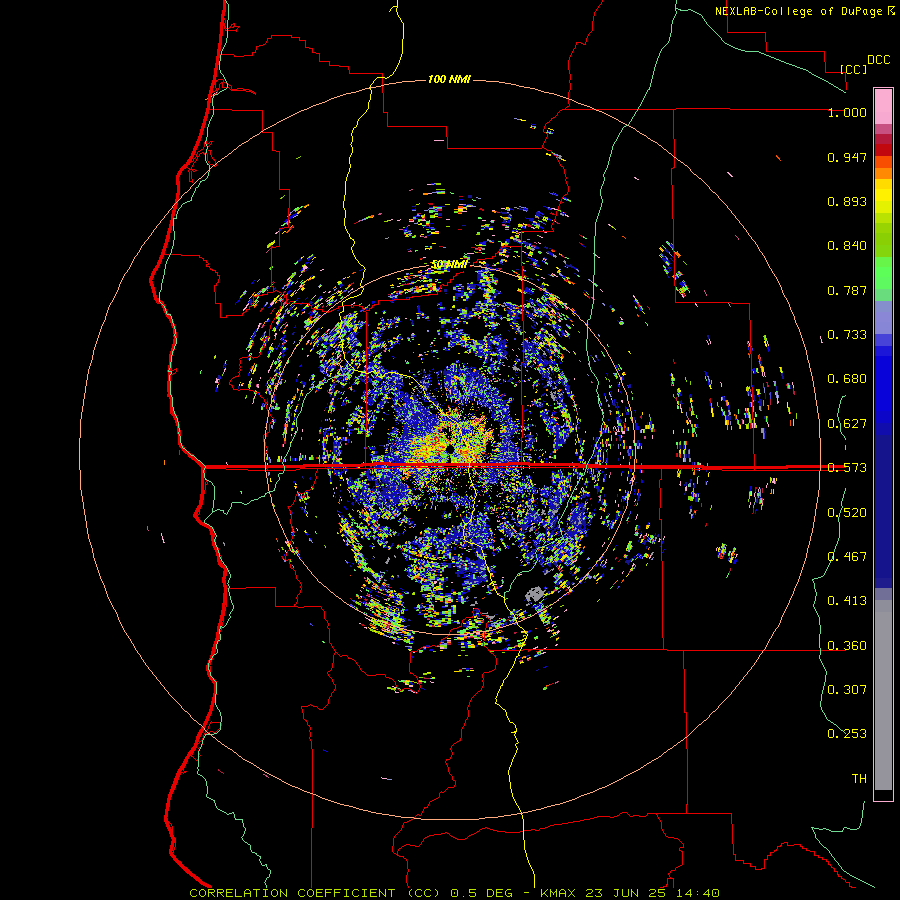The width and height of the screenshot is (900, 900).
Task: Select the 0.840 scale value
Action: 847,246
